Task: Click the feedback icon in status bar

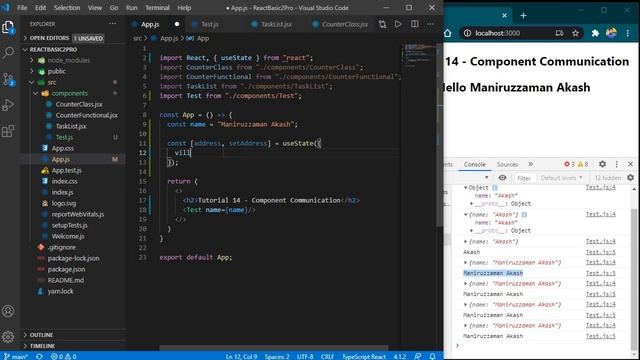Action: pos(418,356)
